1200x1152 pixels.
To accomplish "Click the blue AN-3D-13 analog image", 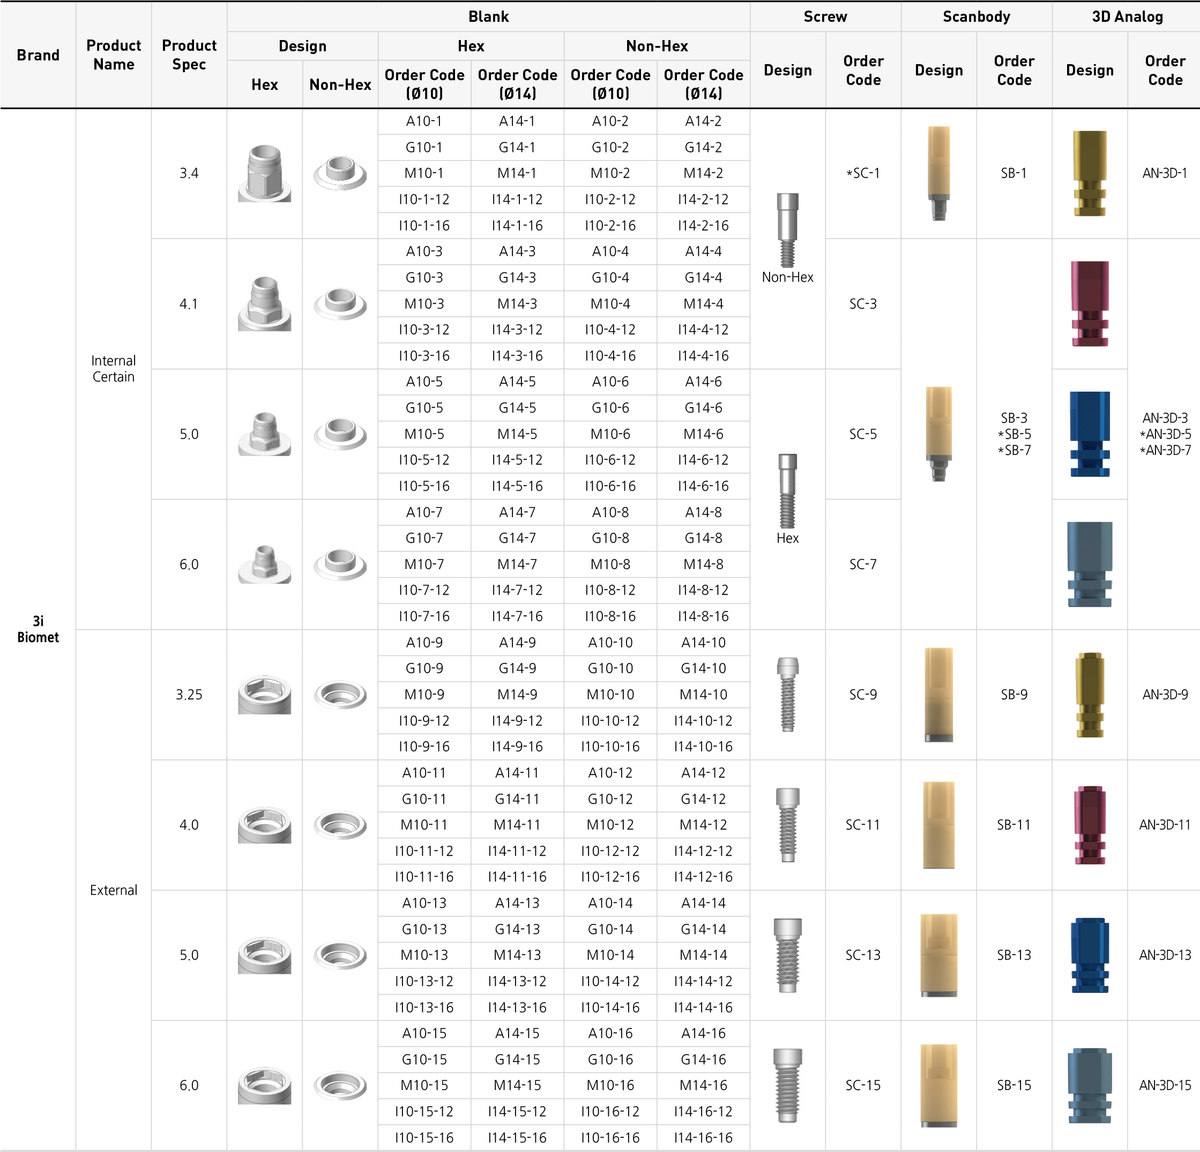I will point(1090,955).
